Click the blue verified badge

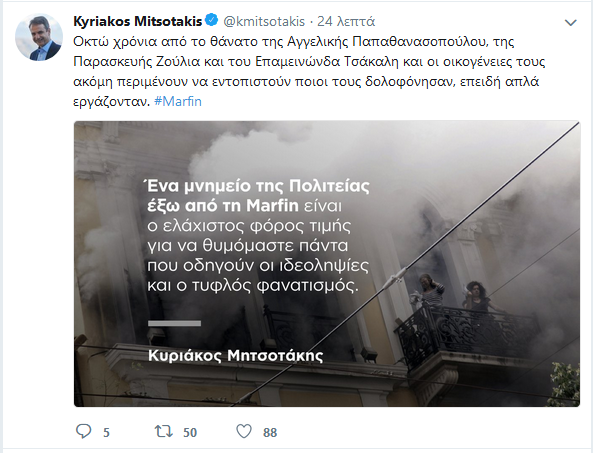pyautogui.click(x=211, y=20)
